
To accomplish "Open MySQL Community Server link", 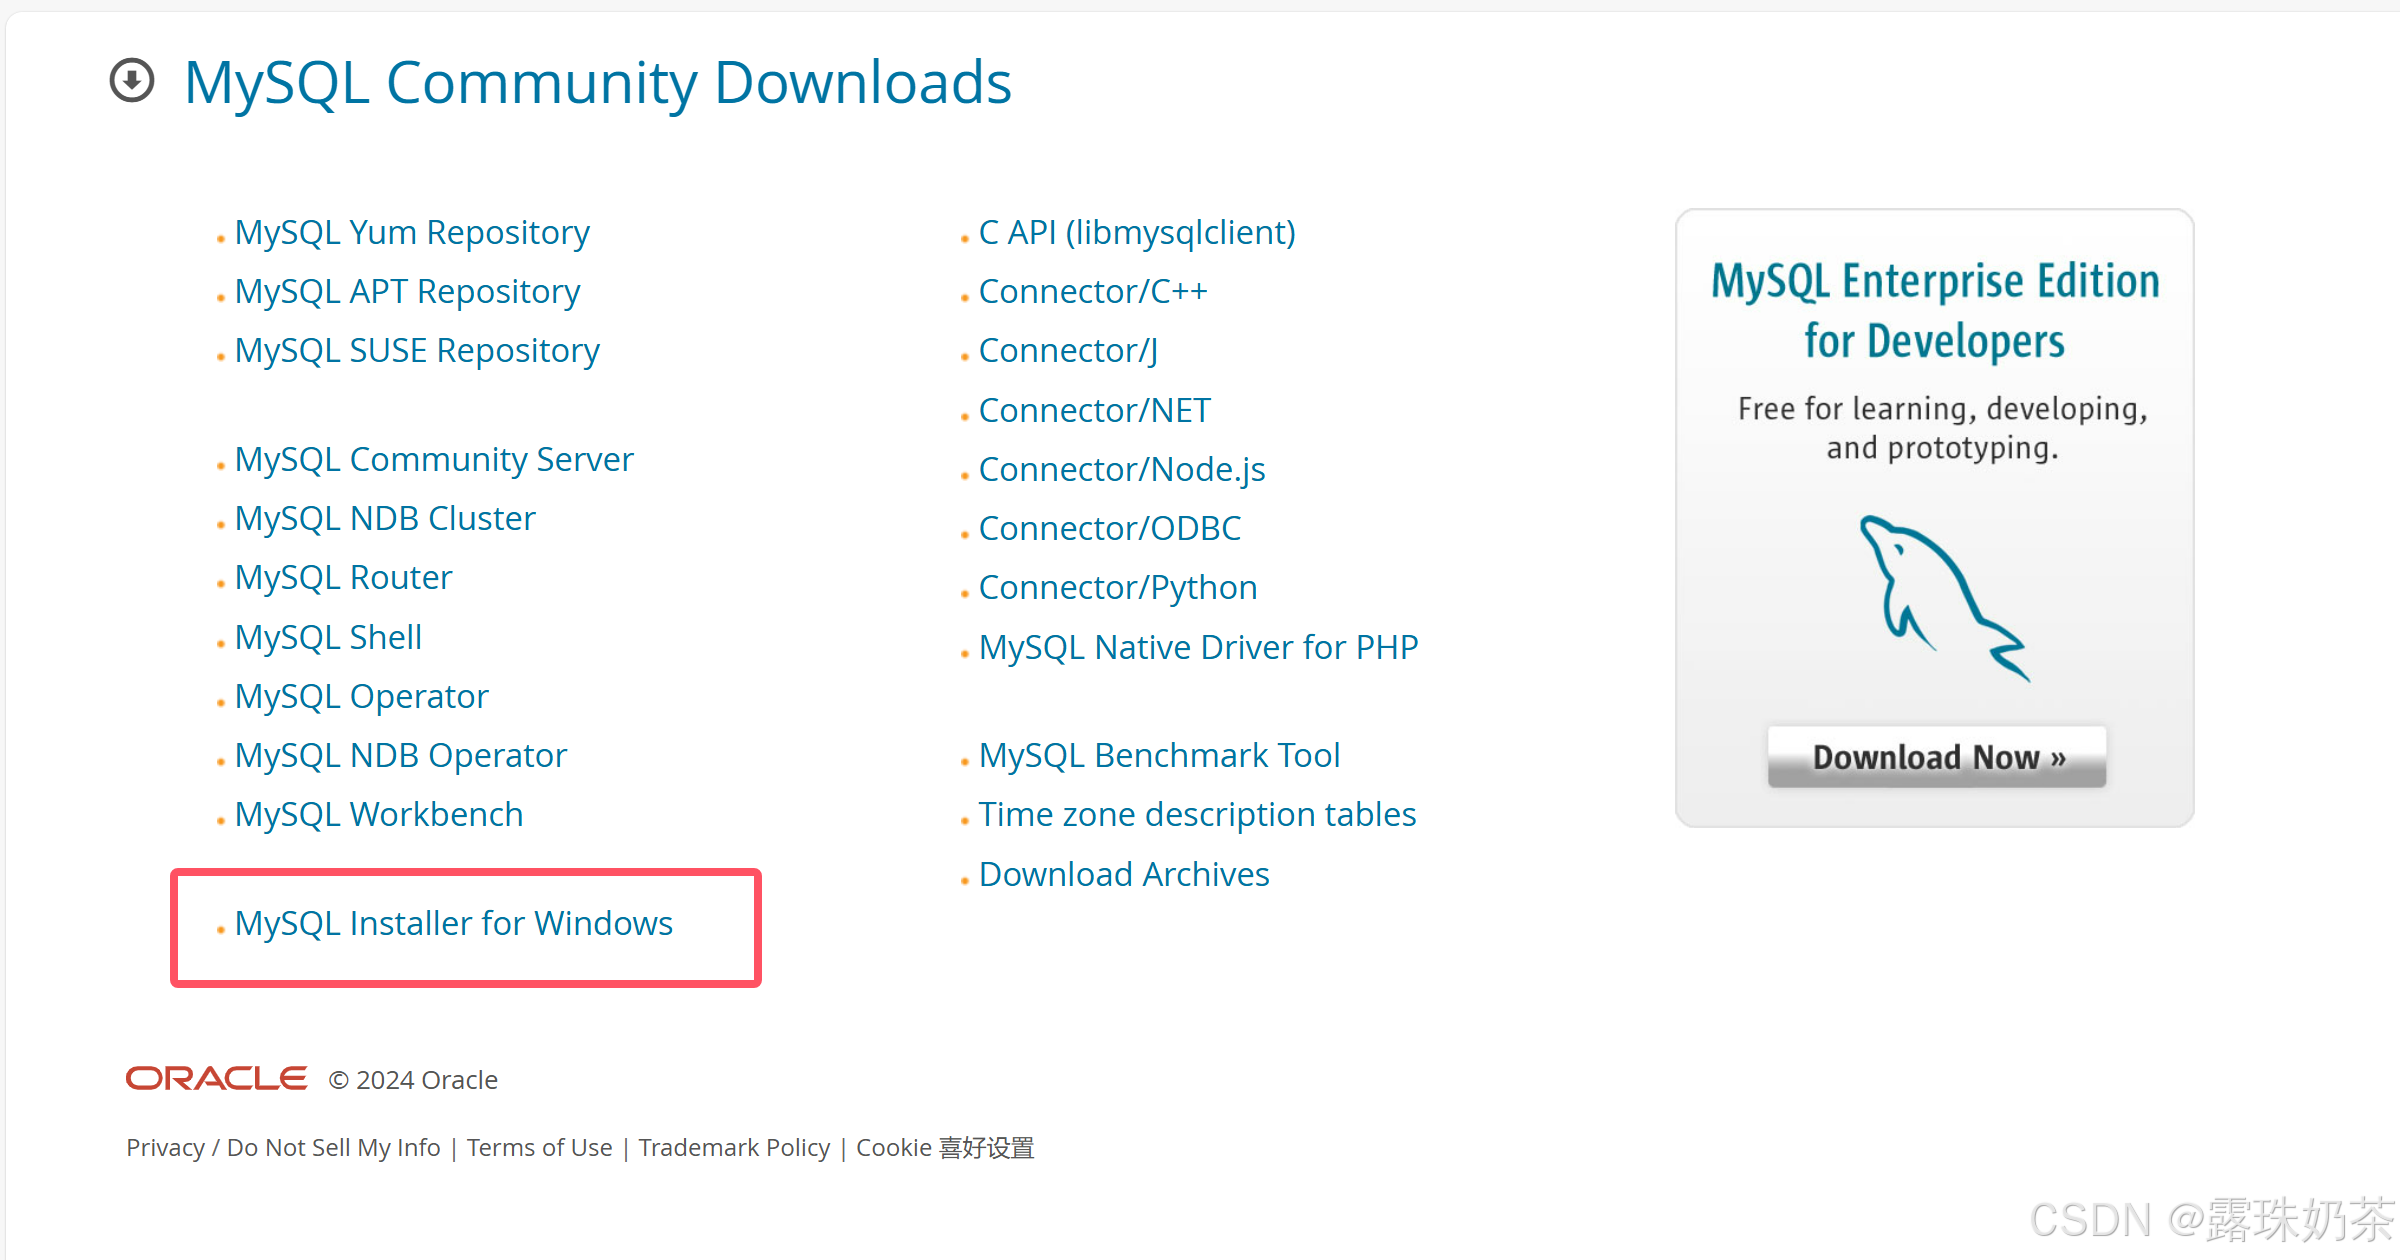I will pos(433,460).
